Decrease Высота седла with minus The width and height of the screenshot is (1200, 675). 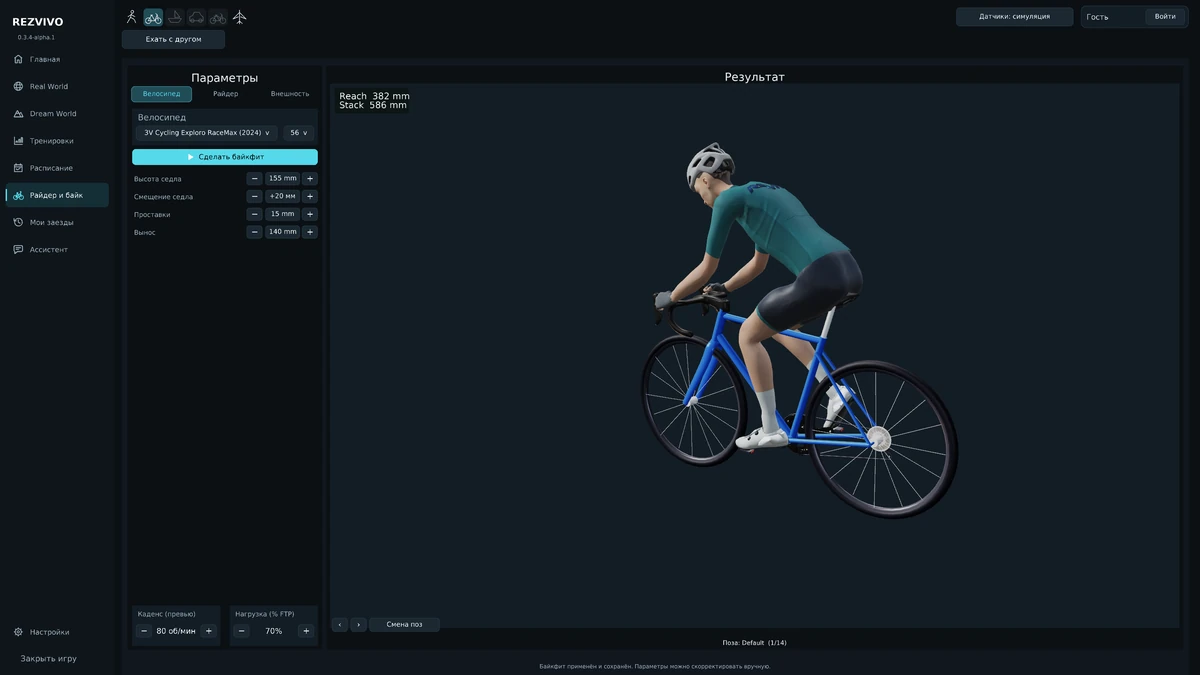(255, 179)
